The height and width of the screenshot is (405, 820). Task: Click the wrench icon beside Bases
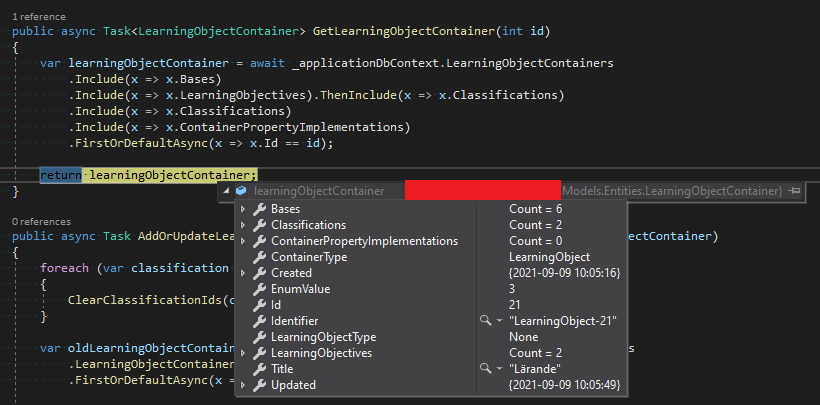259,209
